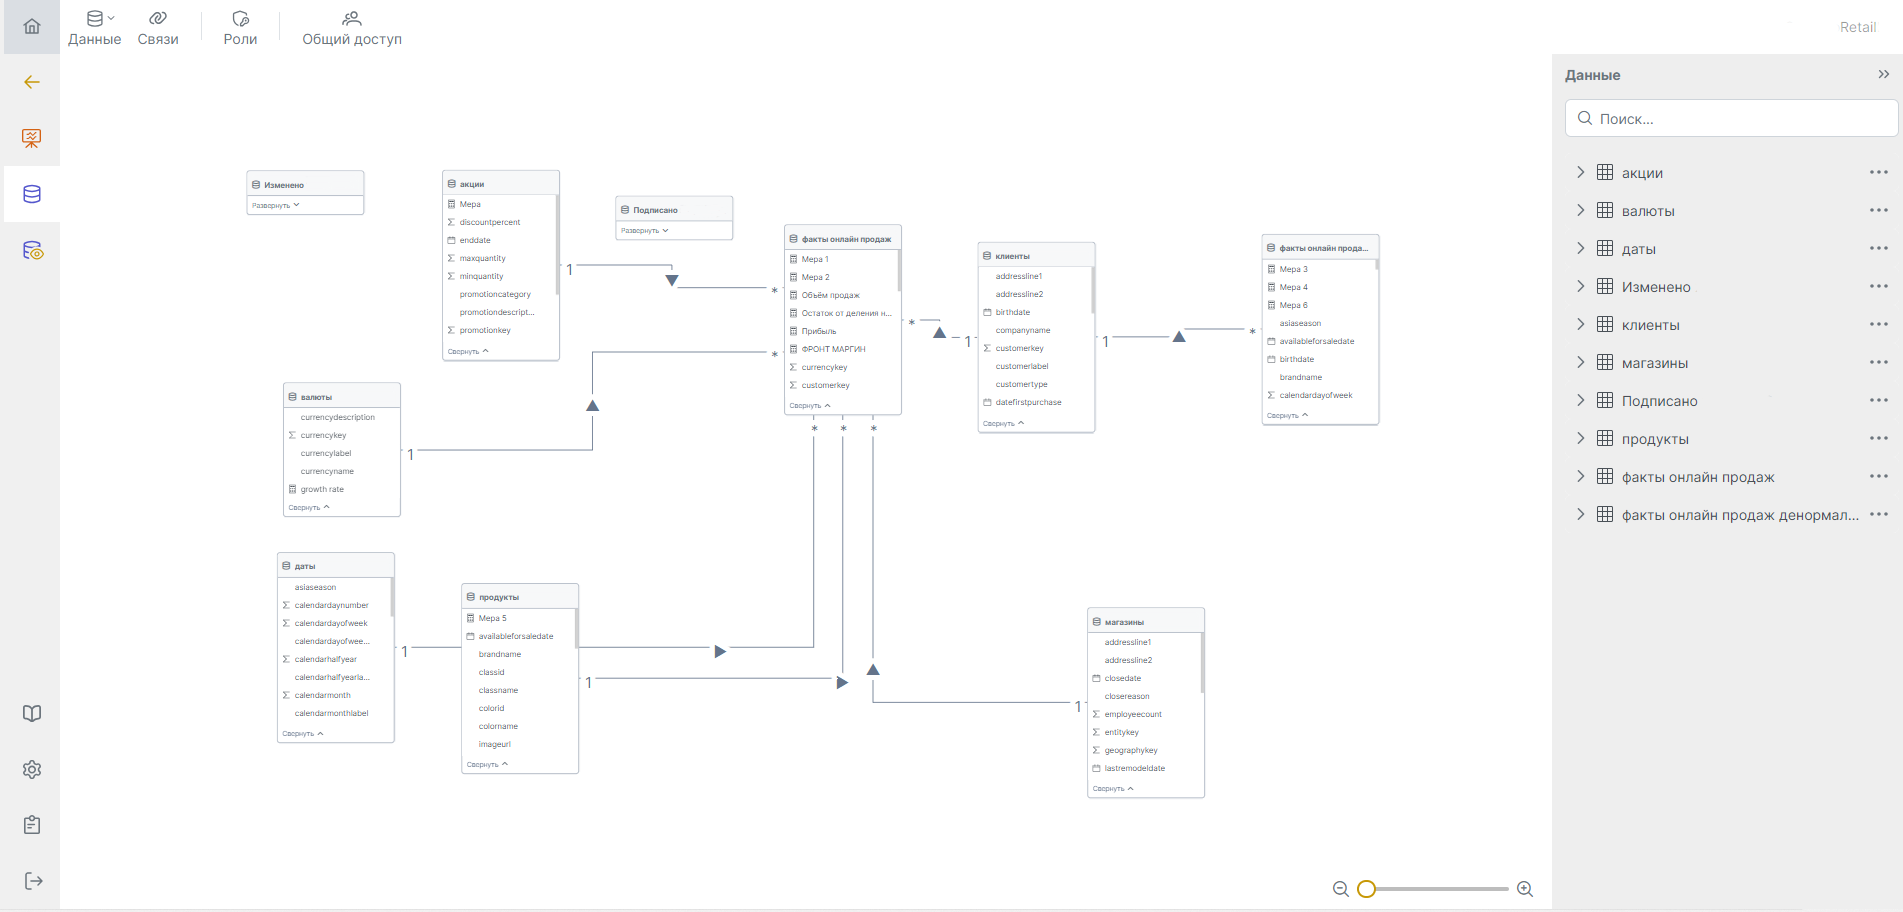The image size is (1903, 912).
Task: Collapse the Данные panel with double chevron
Action: point(1883,74)
